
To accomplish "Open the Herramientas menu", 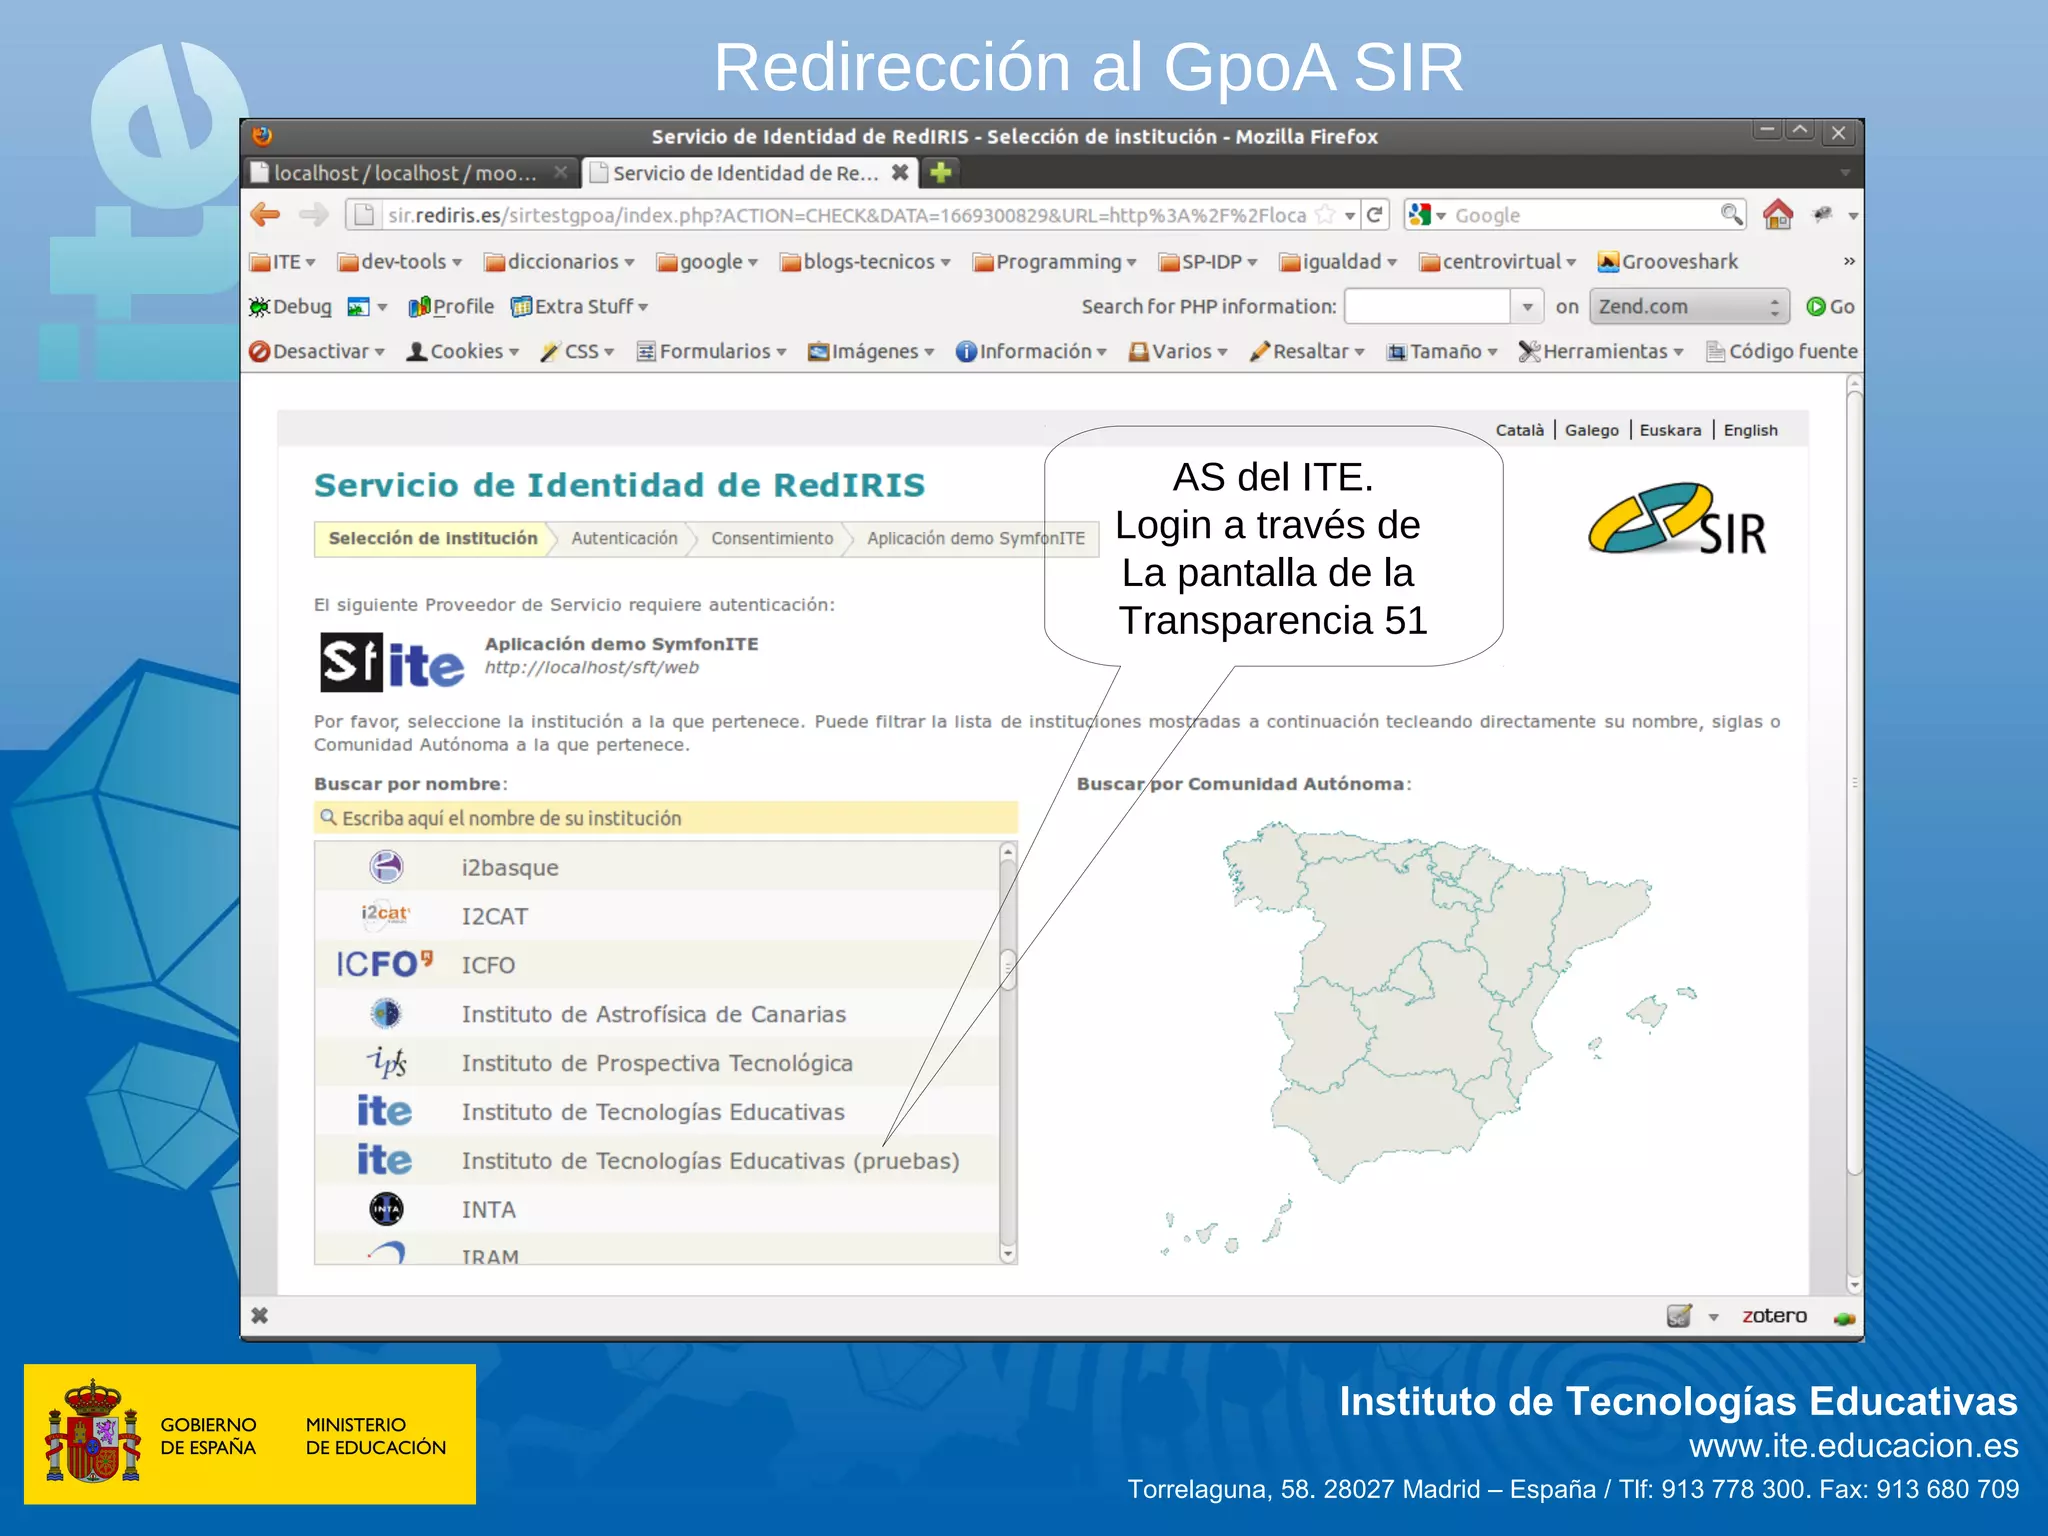I will (x=1601, y=352).
